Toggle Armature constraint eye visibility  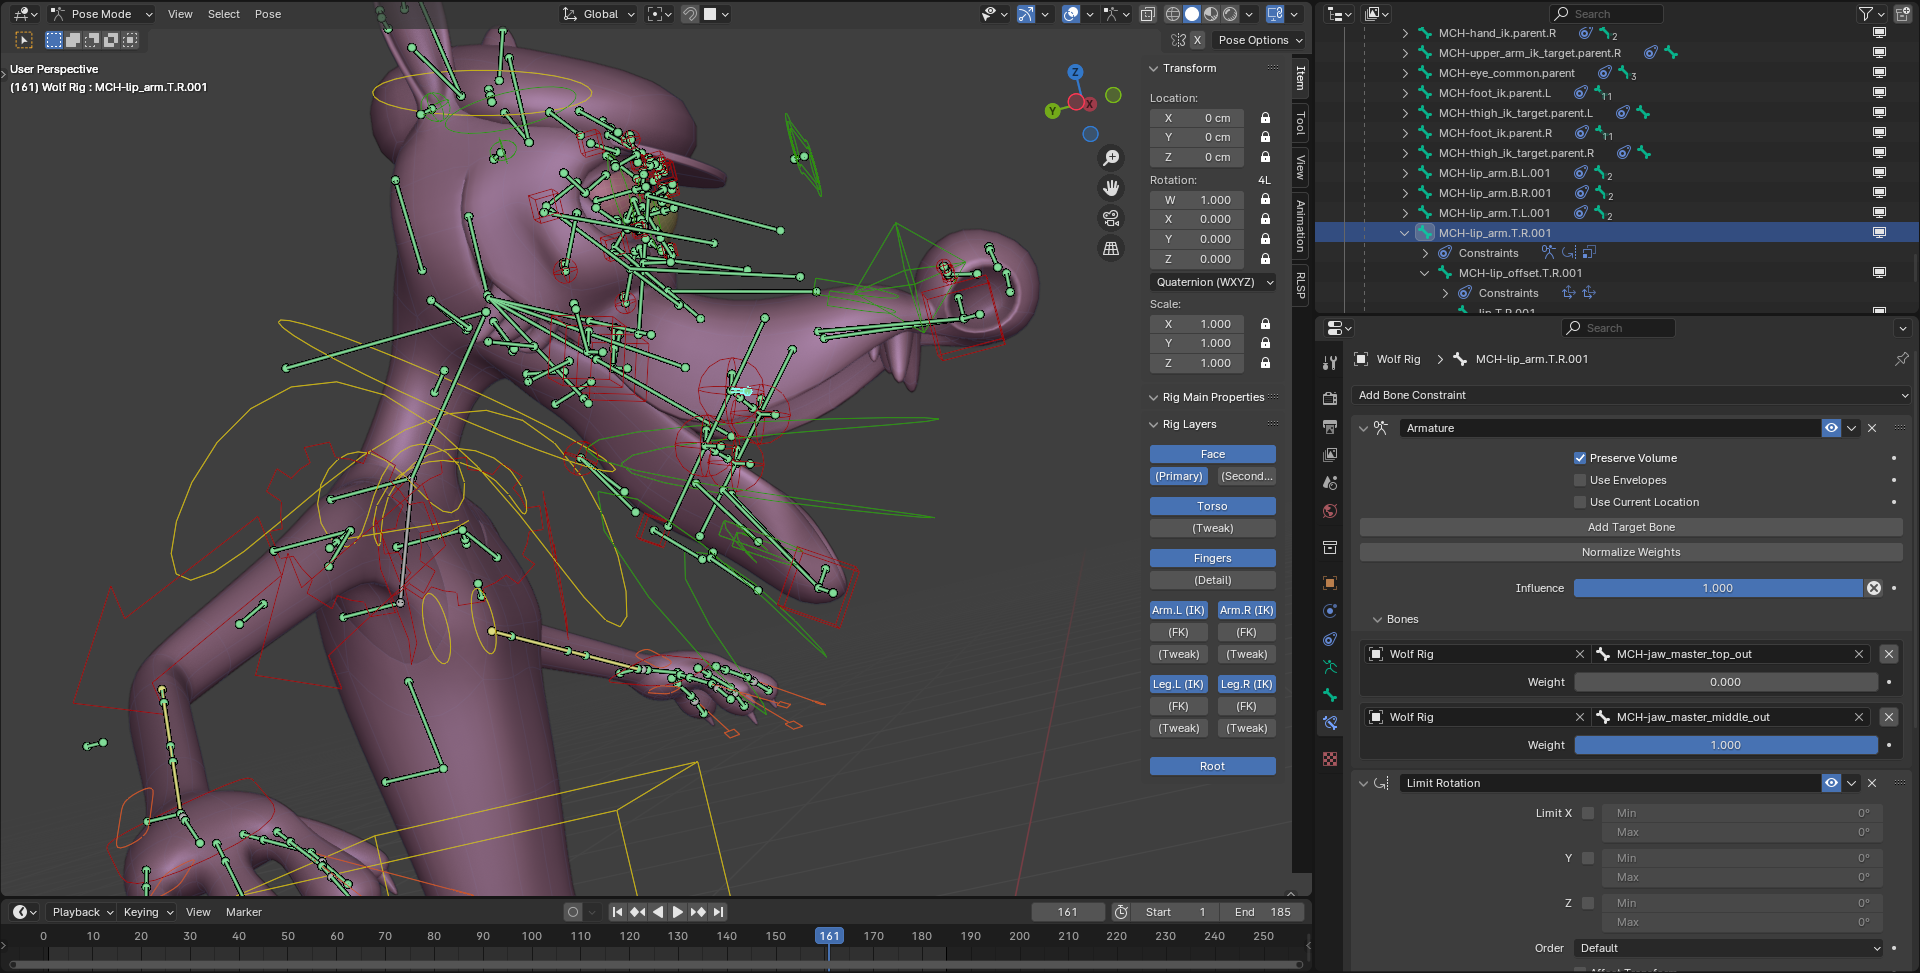pos(1831,428)
